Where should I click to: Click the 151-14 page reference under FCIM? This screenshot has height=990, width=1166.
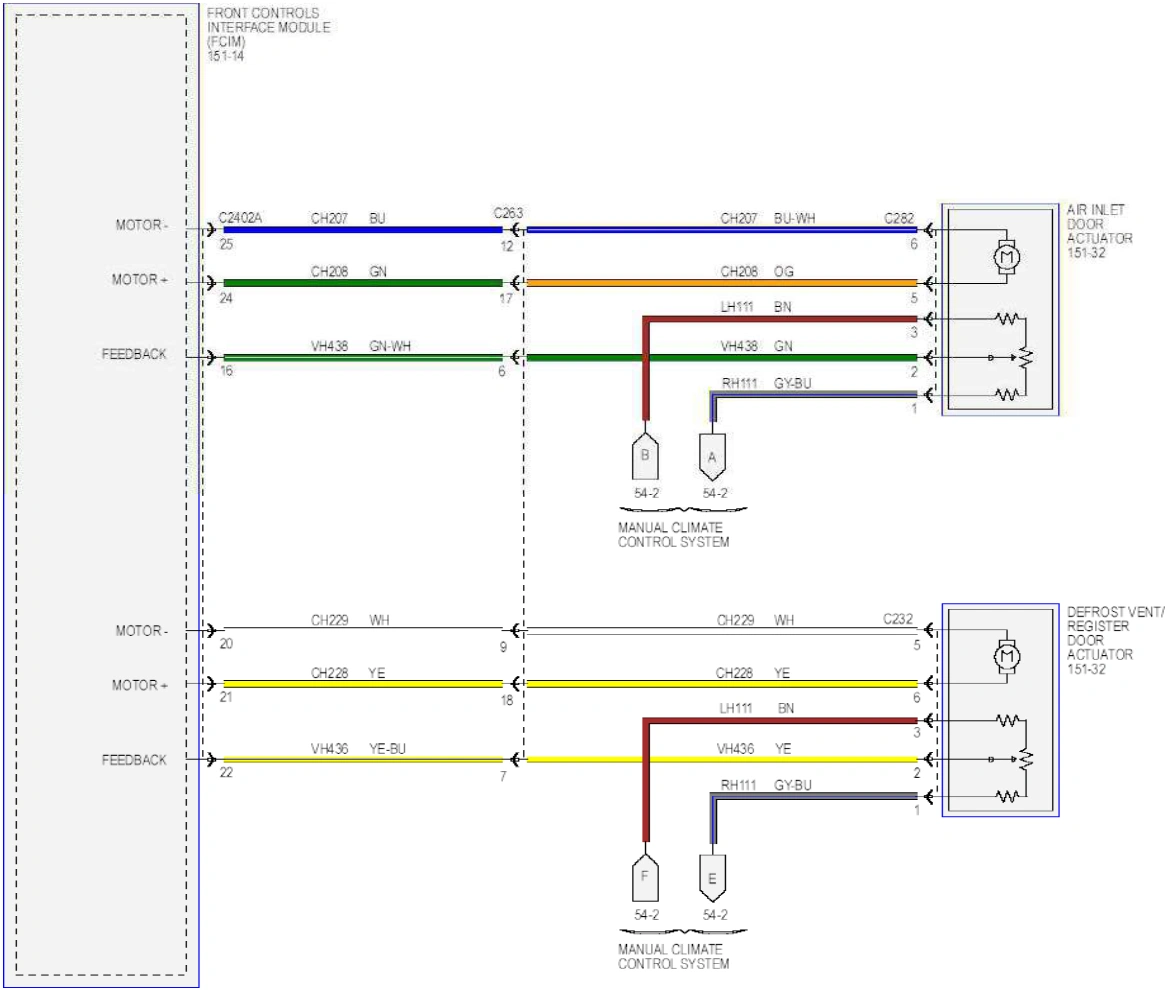click(225, 56)
